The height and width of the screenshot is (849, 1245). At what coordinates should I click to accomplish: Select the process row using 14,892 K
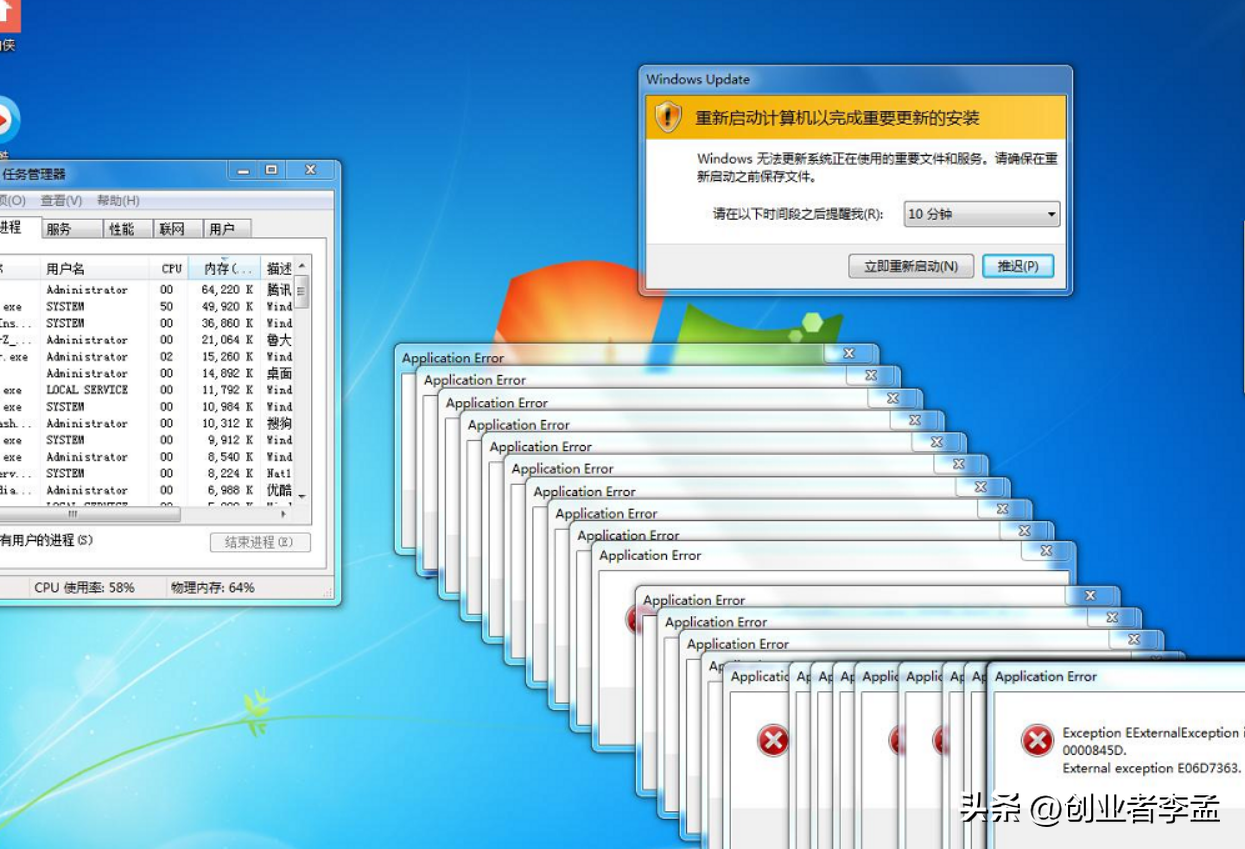click(x=148, y=373)
